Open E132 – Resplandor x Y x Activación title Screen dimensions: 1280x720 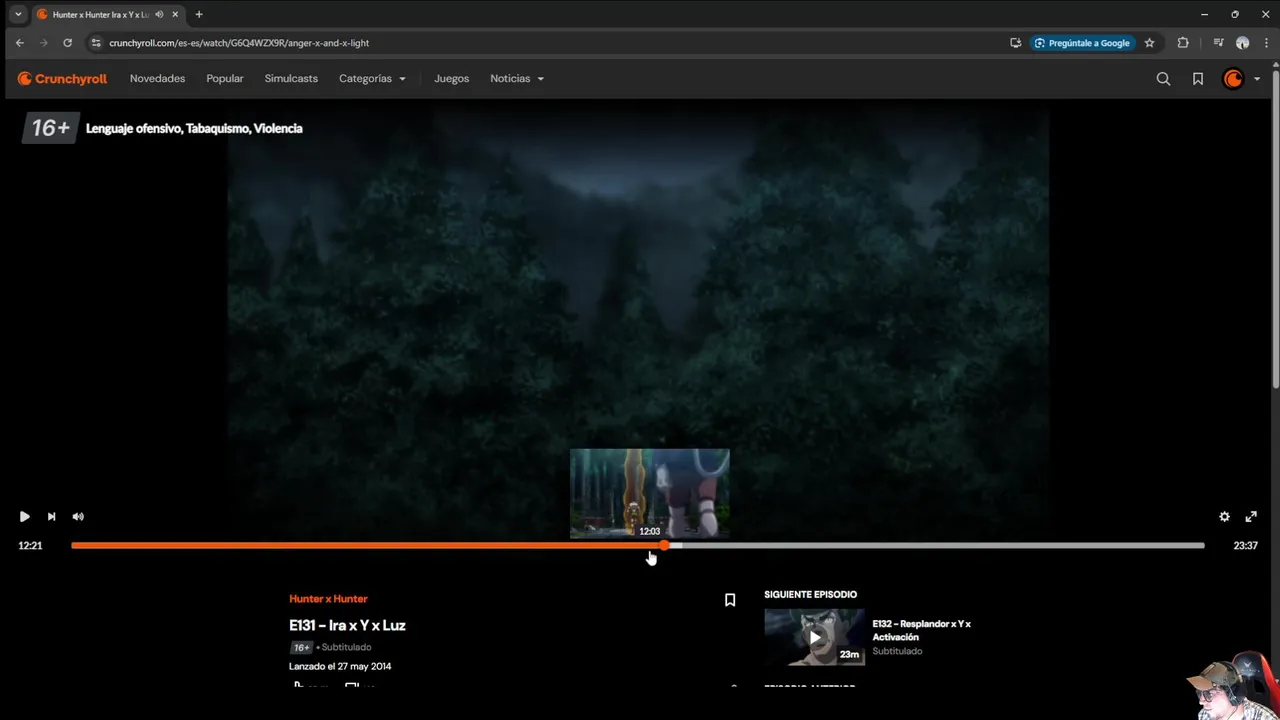(x=921, y=630)
